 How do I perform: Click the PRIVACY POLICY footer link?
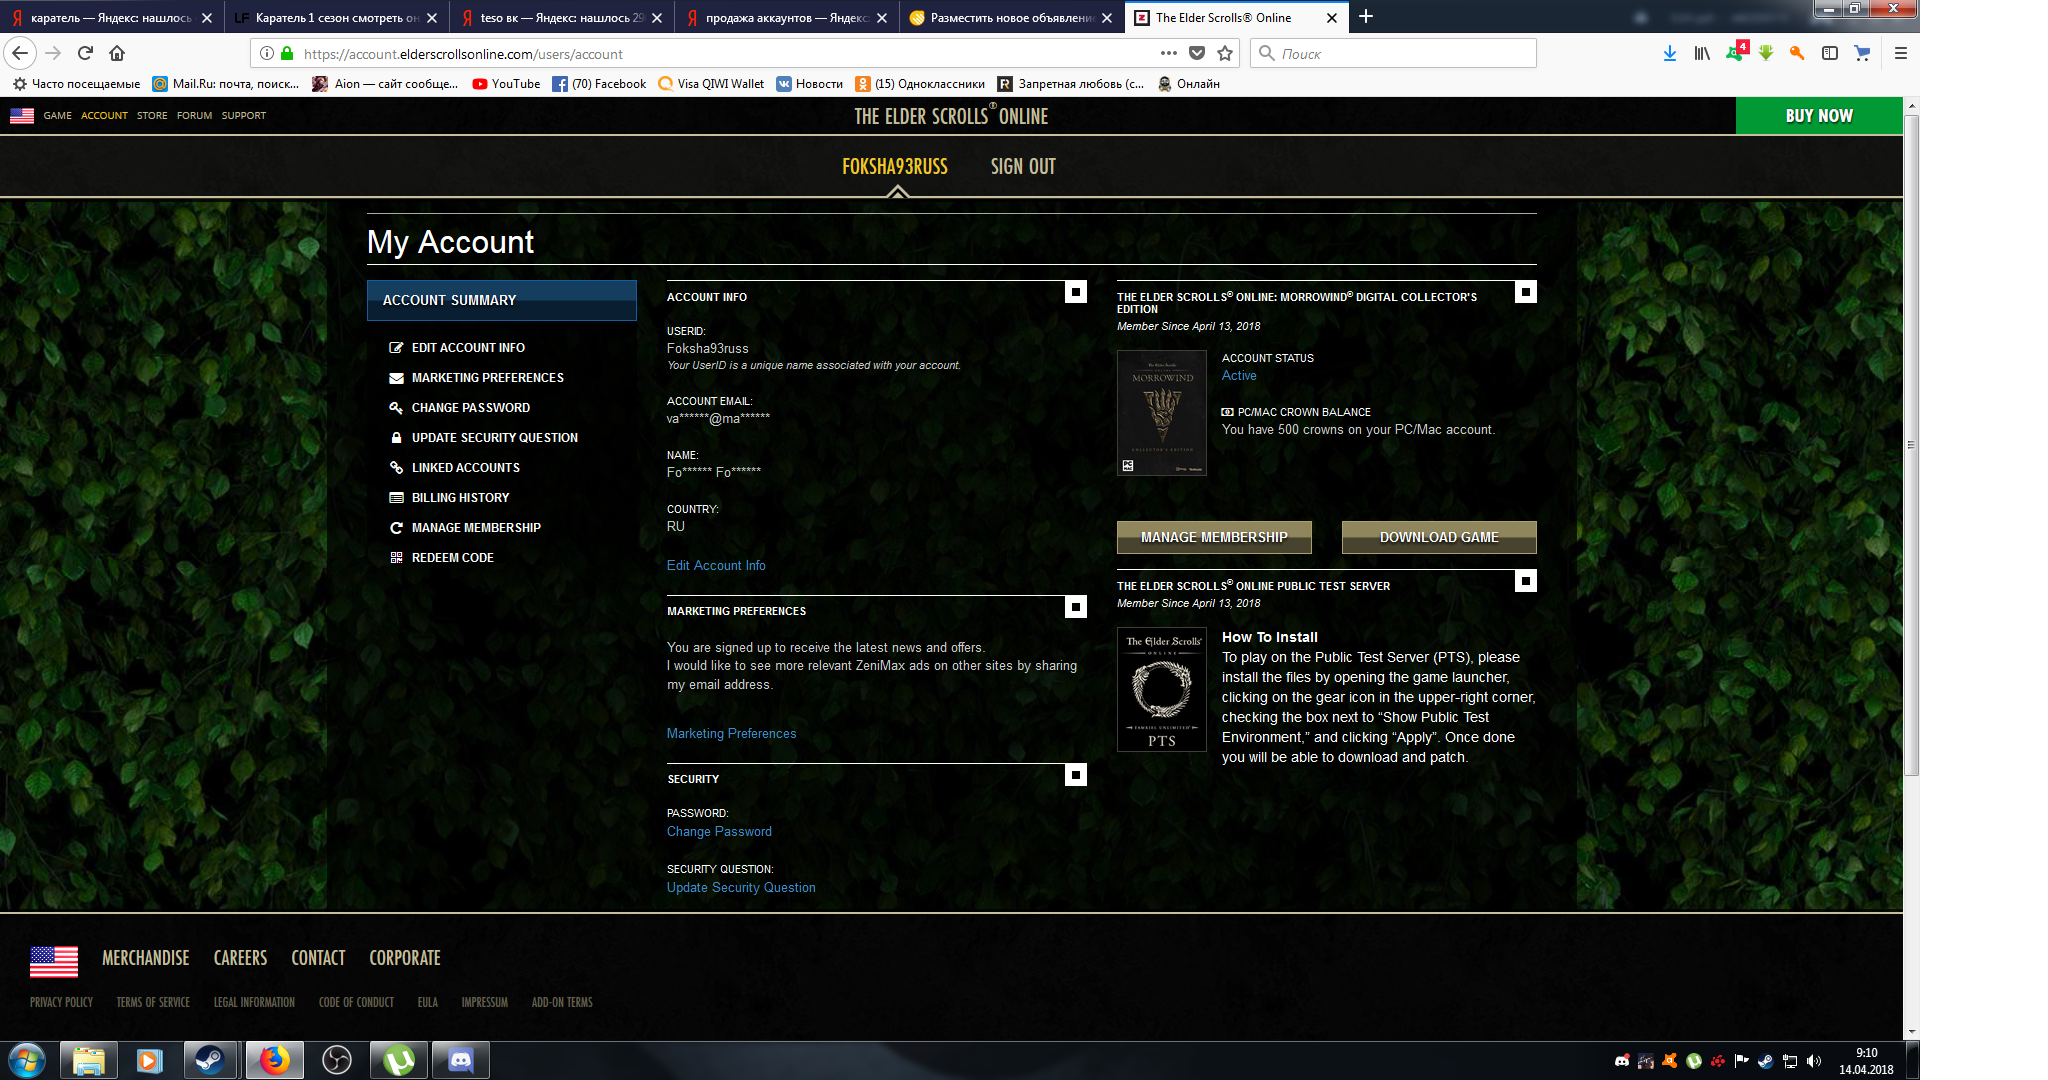coord(61,1002)
